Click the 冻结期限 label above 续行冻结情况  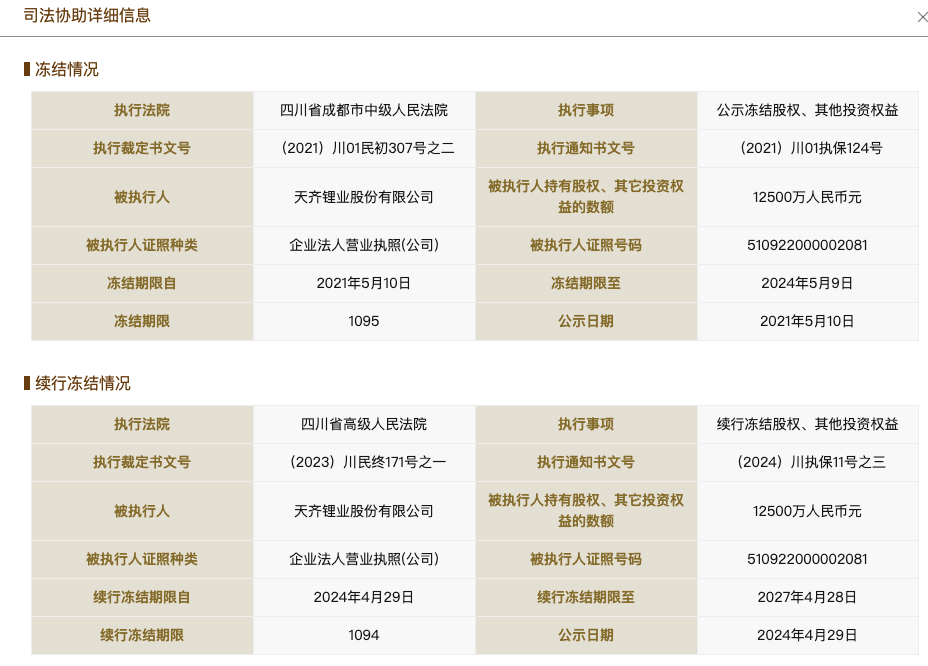coord(142,321)
